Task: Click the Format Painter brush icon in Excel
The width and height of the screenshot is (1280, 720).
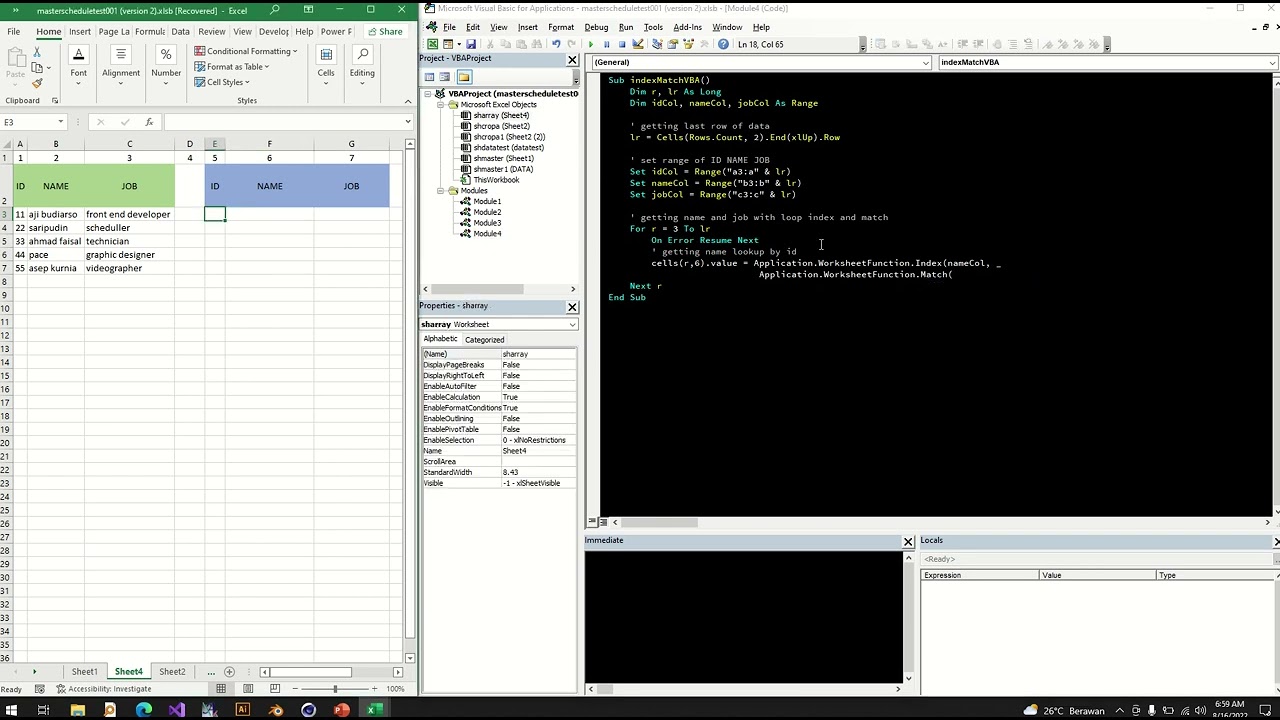Action: [36, 83]
